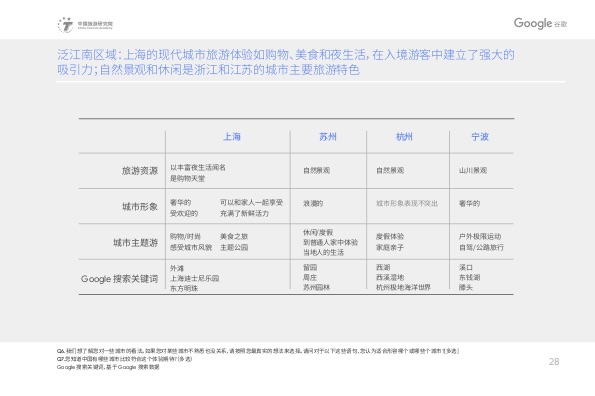Click the Google 谷歌 logo
This screenshot has height=396, width=595.
pos(540,24)
